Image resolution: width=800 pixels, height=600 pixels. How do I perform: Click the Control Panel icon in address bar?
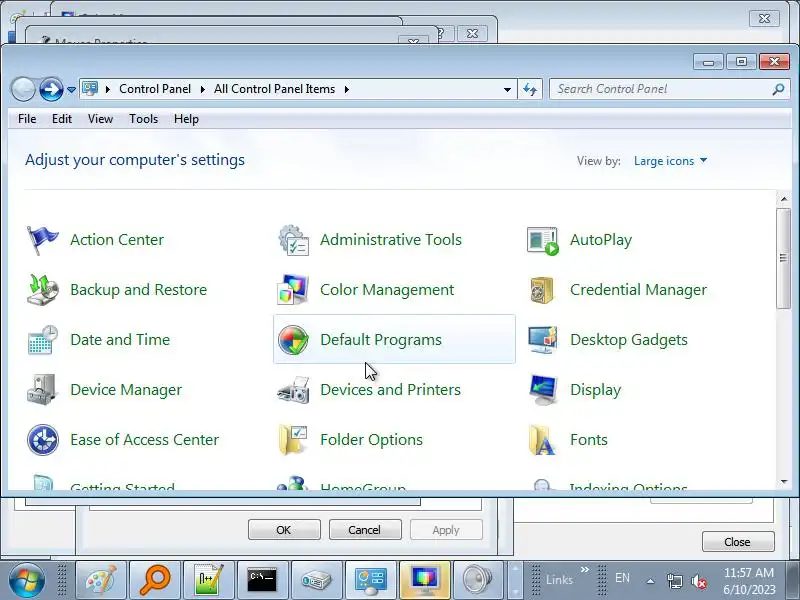tap(90, 89)
